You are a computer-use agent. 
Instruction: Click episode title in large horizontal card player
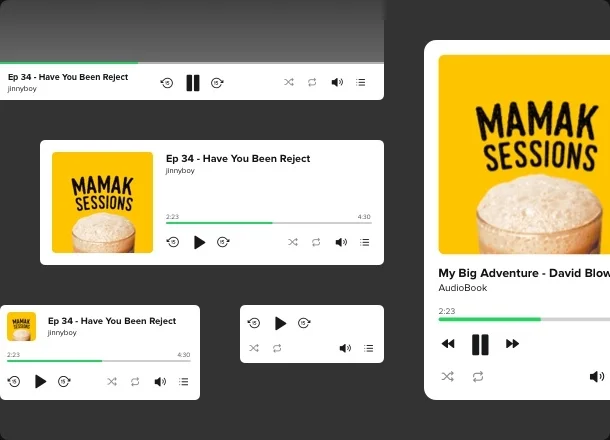point(238,158)
